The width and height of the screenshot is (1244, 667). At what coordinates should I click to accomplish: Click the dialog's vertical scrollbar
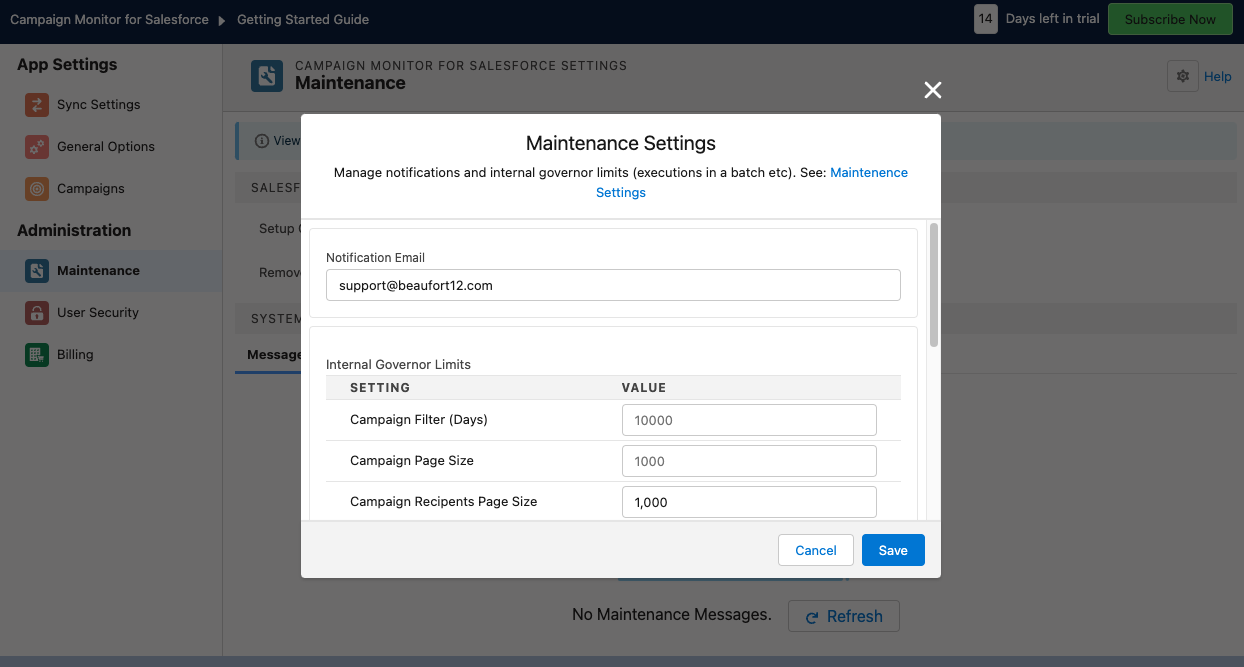coord(934,285)
